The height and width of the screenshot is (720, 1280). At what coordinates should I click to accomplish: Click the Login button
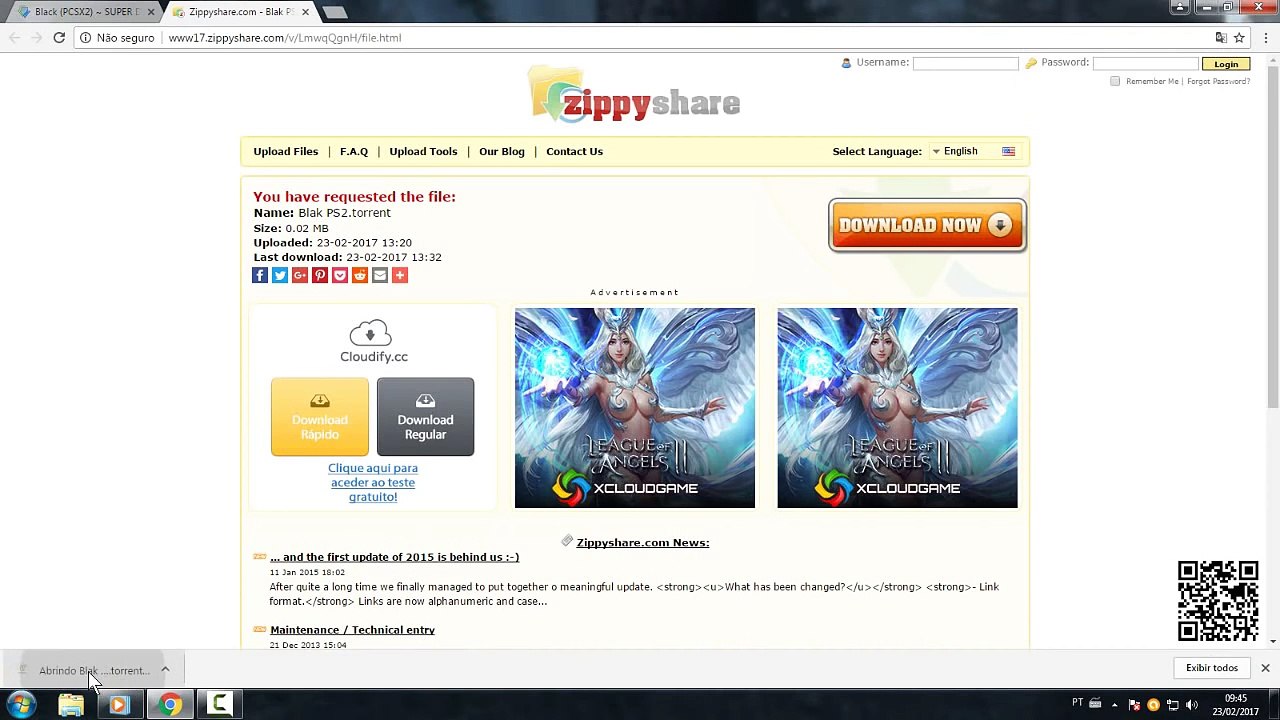click(x=1226, y=64)
